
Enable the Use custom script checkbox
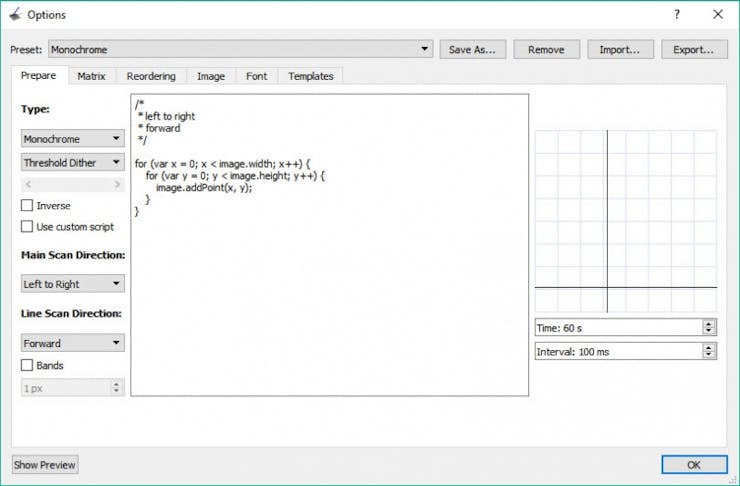point(27,226)
